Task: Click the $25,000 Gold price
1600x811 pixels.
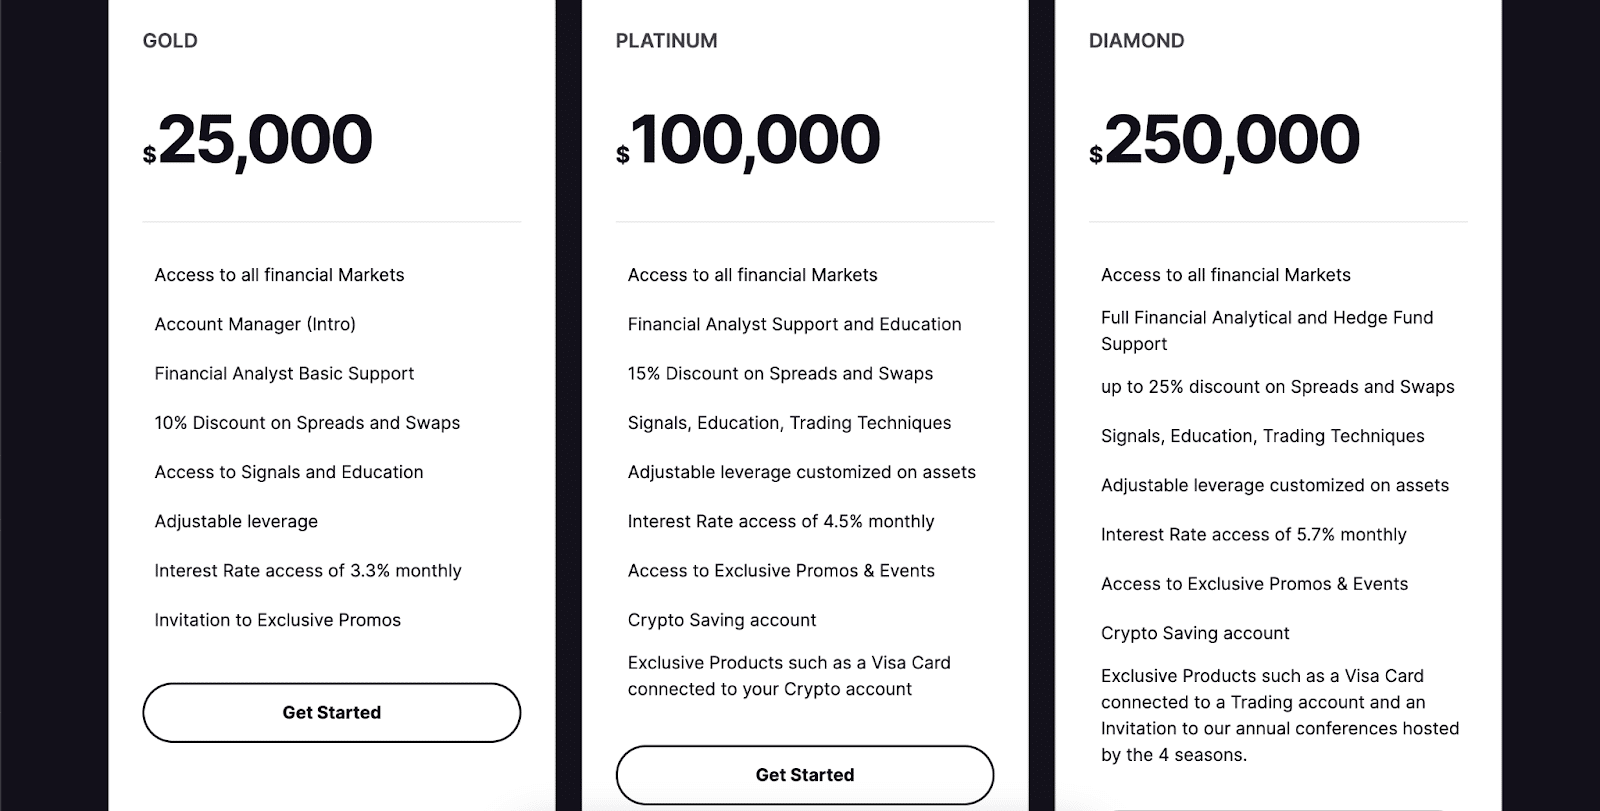Action: (258, 140)
